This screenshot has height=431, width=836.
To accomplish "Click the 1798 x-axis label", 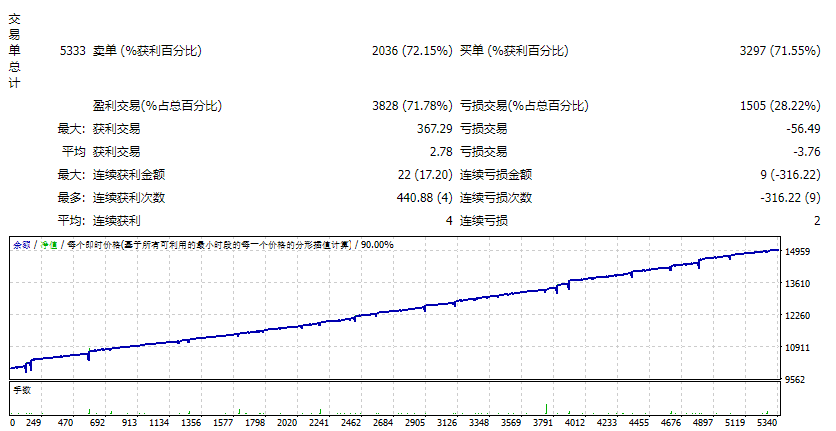I will tap(254, 422).
